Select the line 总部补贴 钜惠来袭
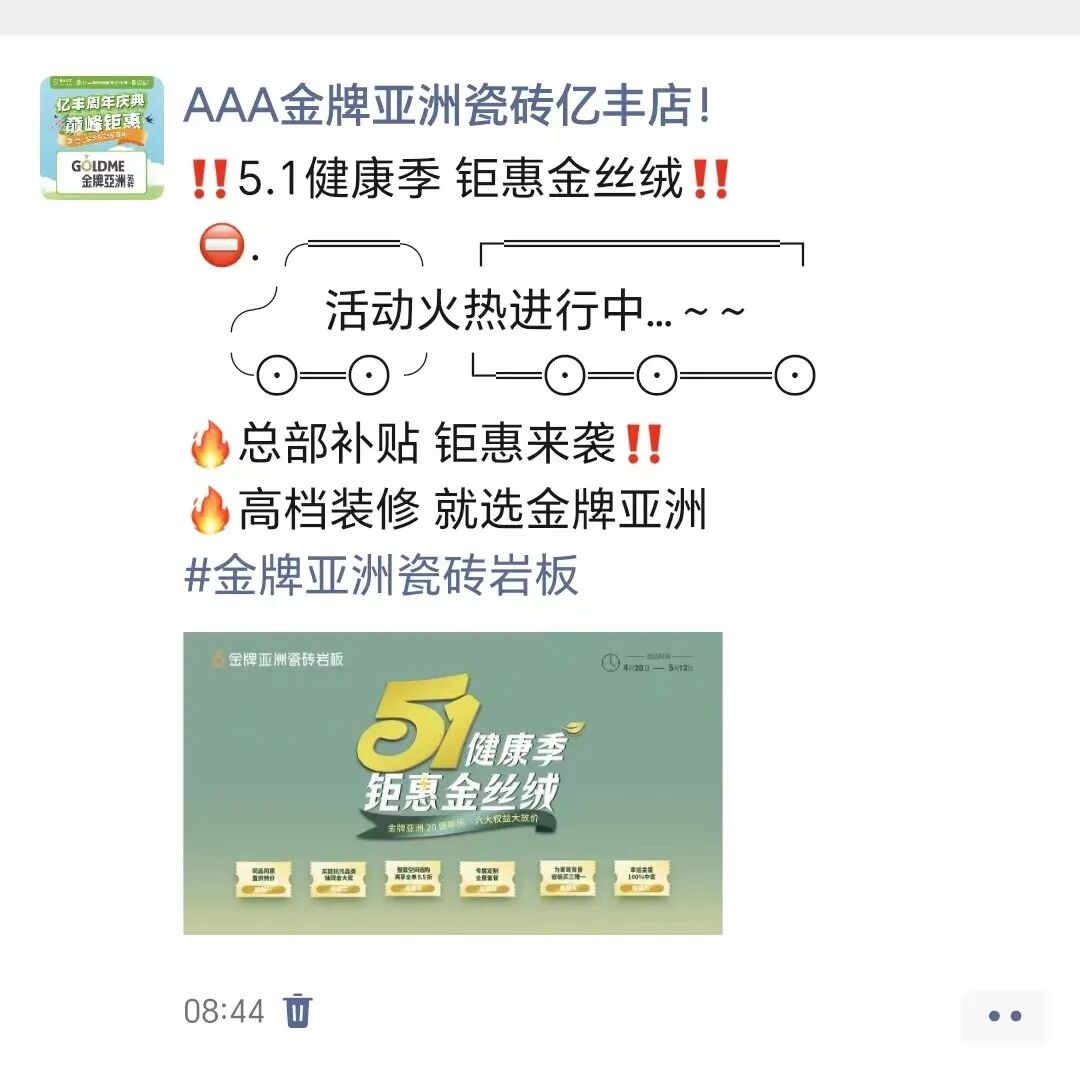The width and height of the screenshot is (1080, 1080). point(427,443)
